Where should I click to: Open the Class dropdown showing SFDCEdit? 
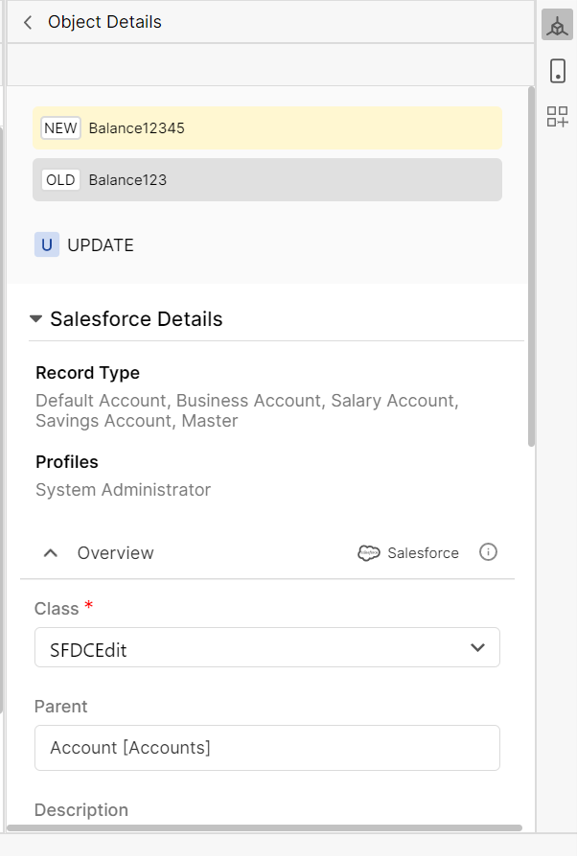tap(267, 647)
